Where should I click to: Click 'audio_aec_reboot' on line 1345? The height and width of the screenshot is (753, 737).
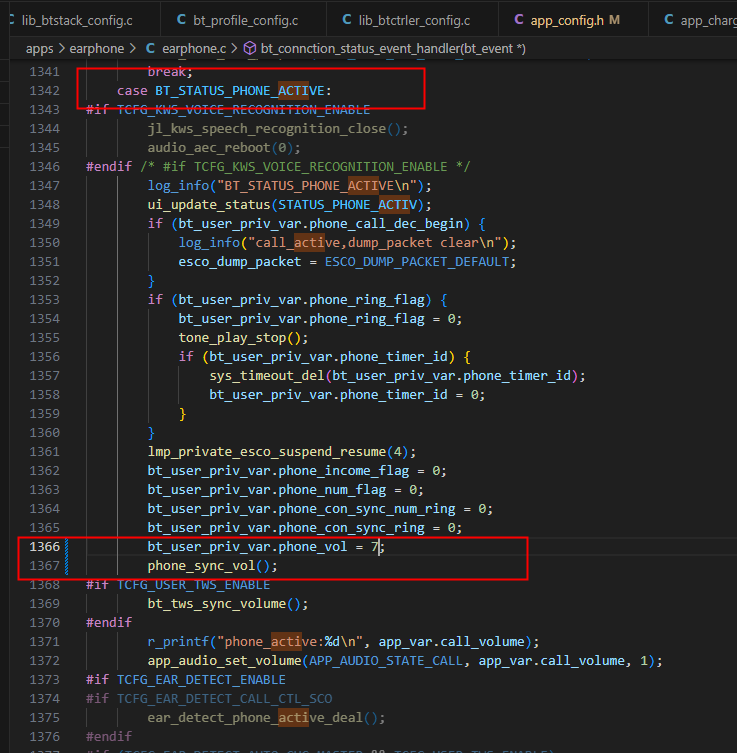tap(209, 148)
